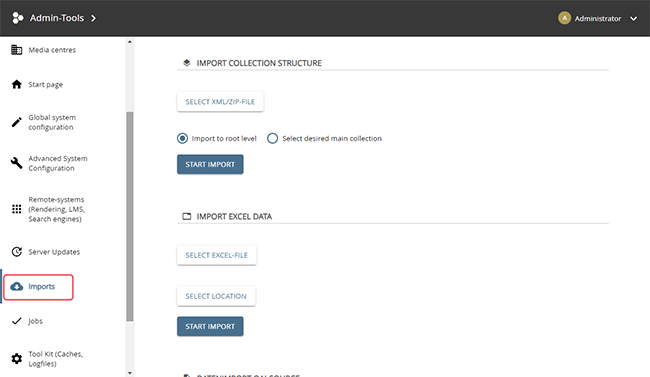Select Import to root level radio button
This screenshot has width=650, height=377.
[182, 139]
